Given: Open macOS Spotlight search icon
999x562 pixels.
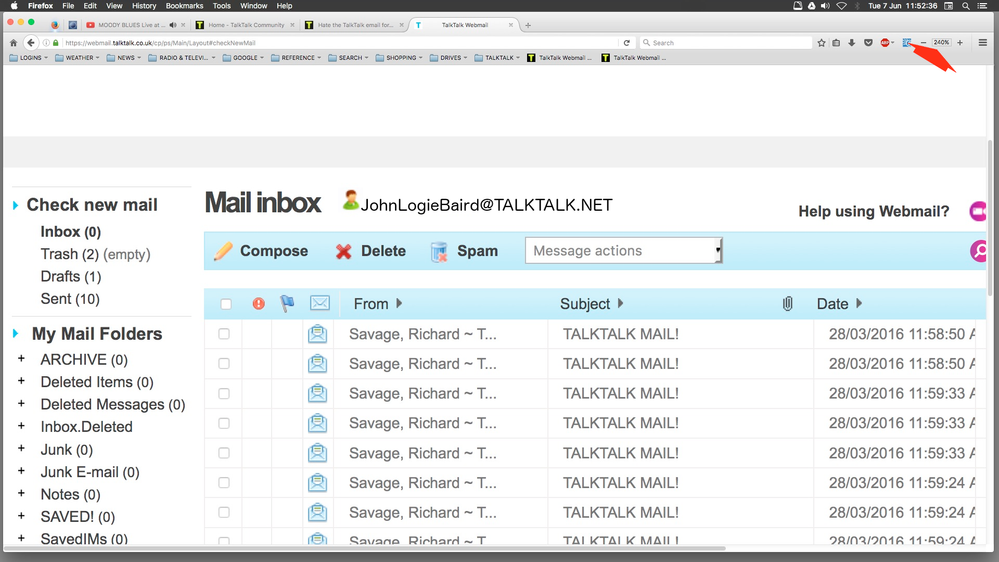Looking at the screenshot, I should pos(966,6).
